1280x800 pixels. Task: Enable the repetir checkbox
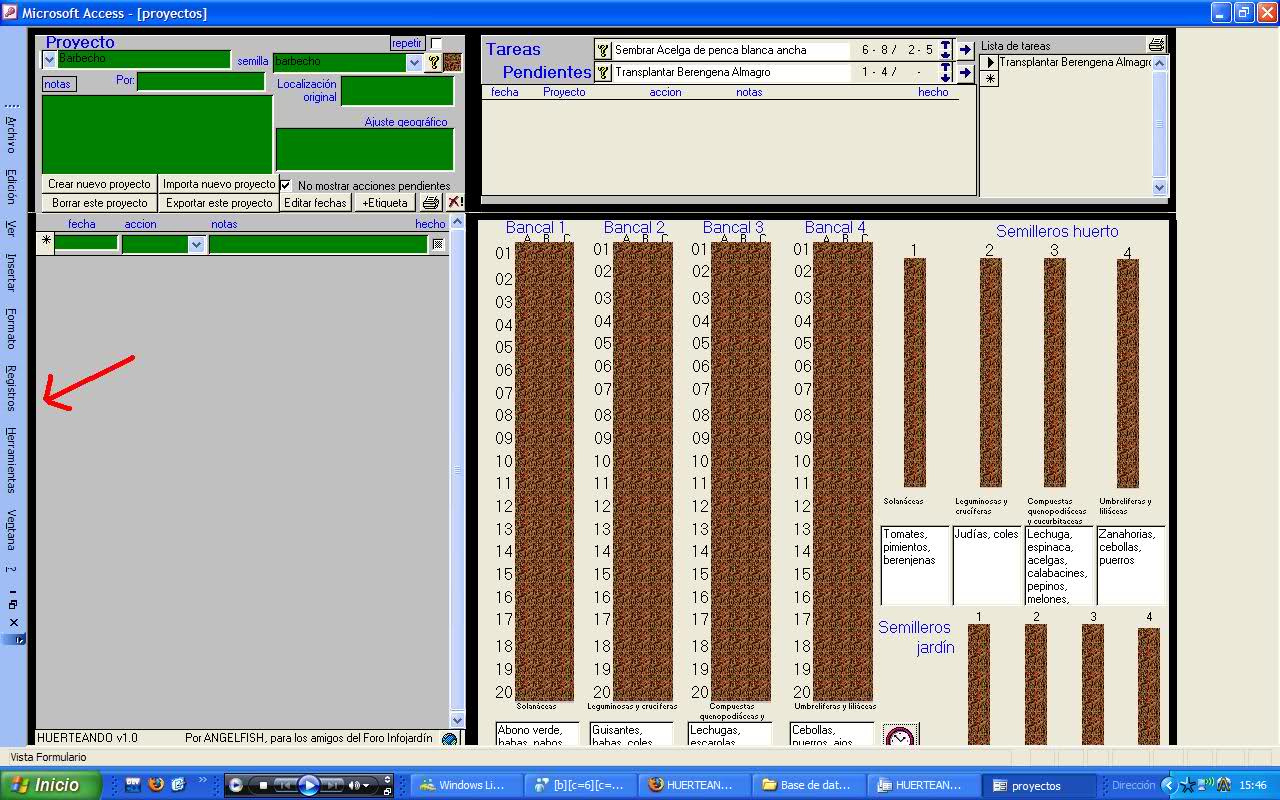[x=436, y=43]
